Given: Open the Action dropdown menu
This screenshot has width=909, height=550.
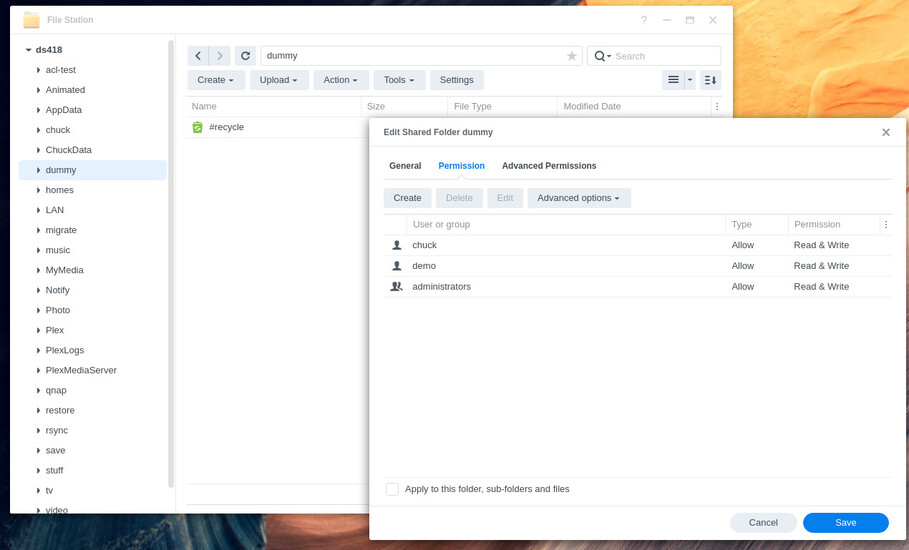Looking at the screenshot, I should (341, 80).
